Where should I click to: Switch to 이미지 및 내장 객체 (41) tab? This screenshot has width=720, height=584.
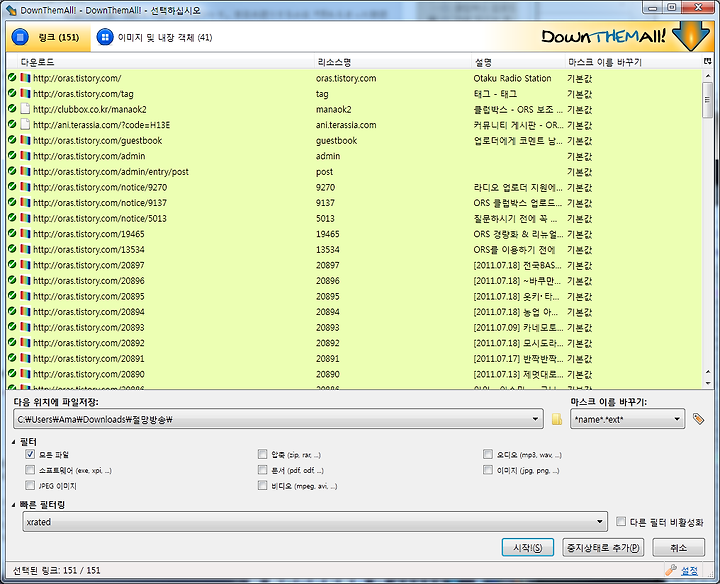click(x=155, y=37)
